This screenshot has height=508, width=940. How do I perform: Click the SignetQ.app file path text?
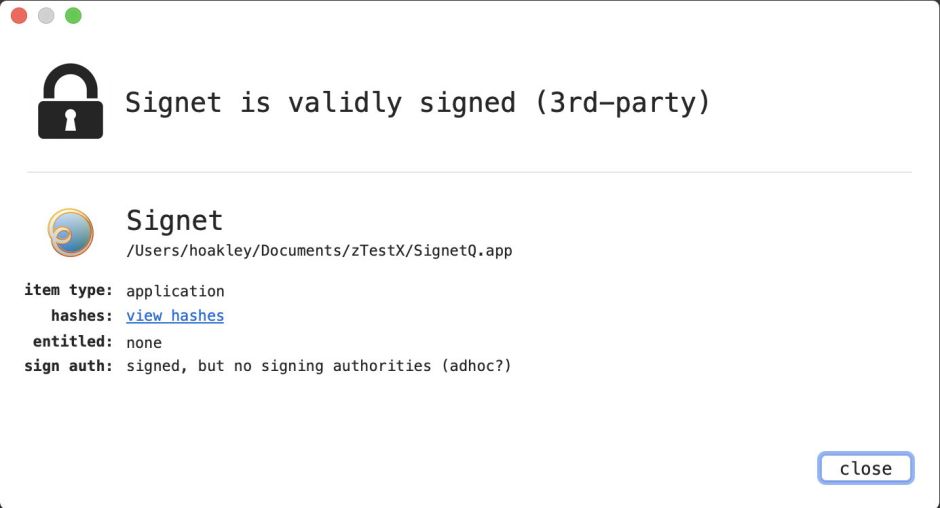click(319, 251)
